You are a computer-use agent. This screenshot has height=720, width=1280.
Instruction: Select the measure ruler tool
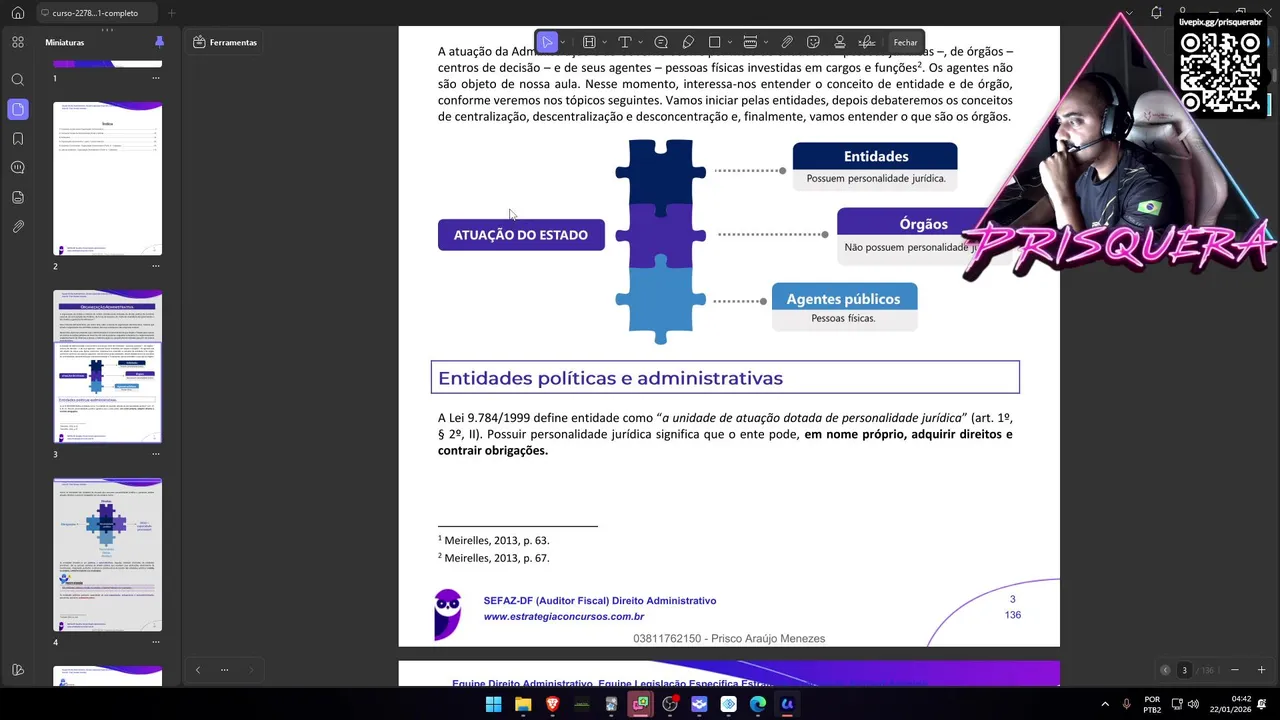[x=750, y=42]
